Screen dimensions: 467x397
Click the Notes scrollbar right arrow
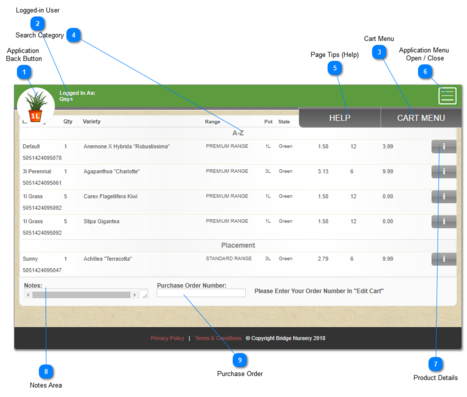[134, 295]
